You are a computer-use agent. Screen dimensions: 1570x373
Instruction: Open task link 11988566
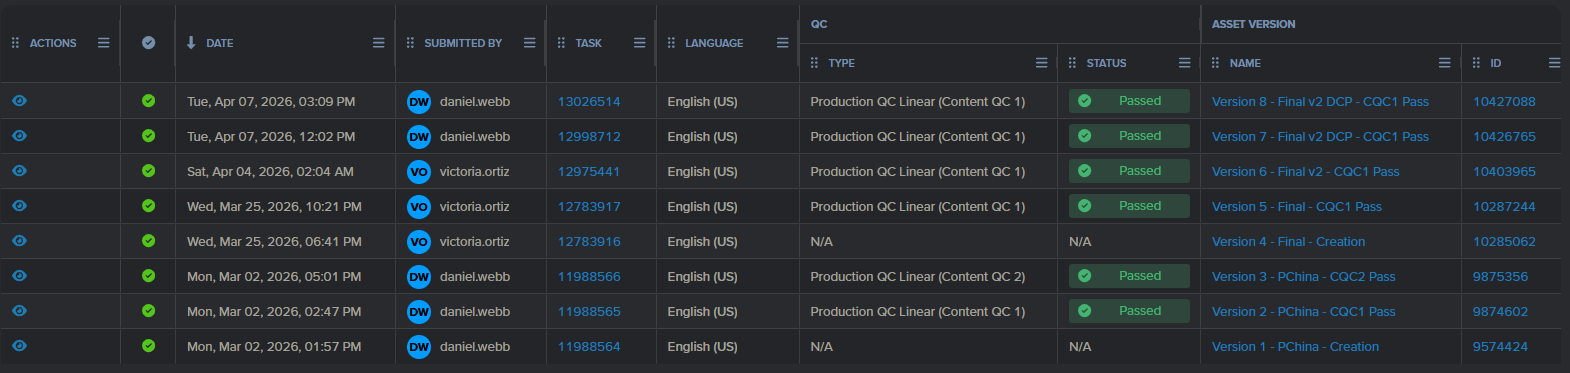tap(589, 277)
